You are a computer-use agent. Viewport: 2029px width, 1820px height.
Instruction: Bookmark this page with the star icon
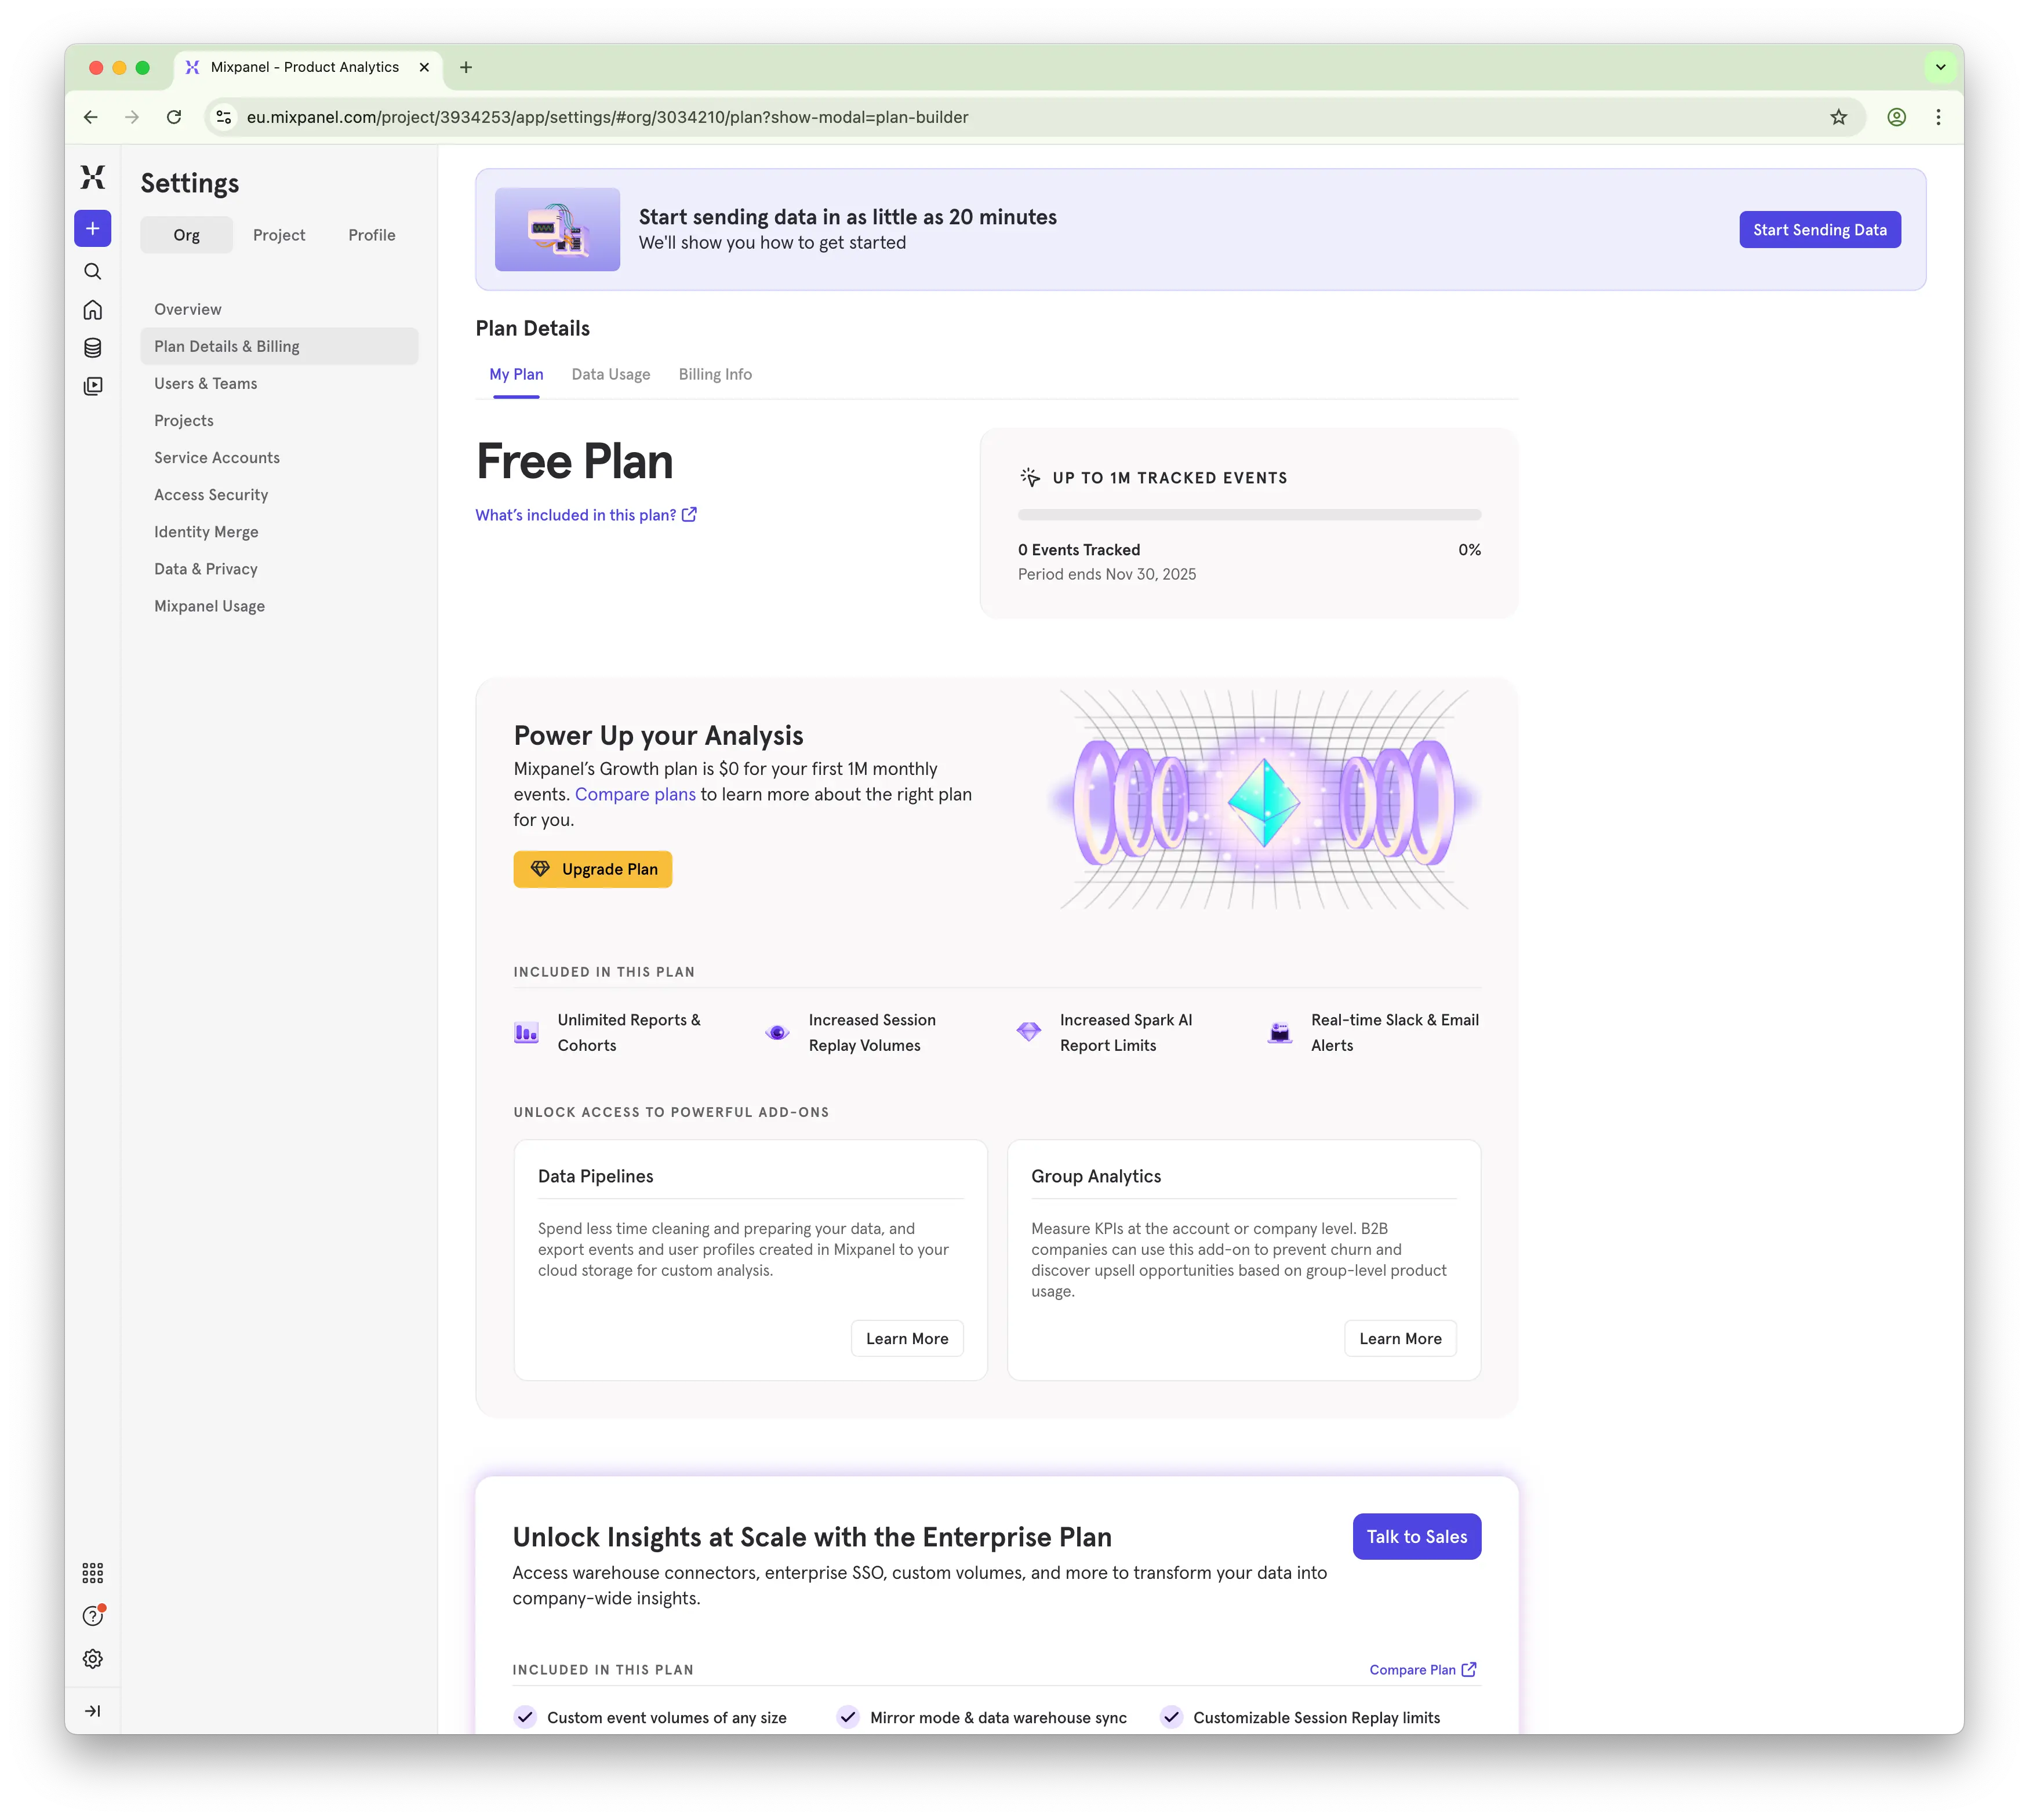pyautogui.click(x=1839, y=117)
